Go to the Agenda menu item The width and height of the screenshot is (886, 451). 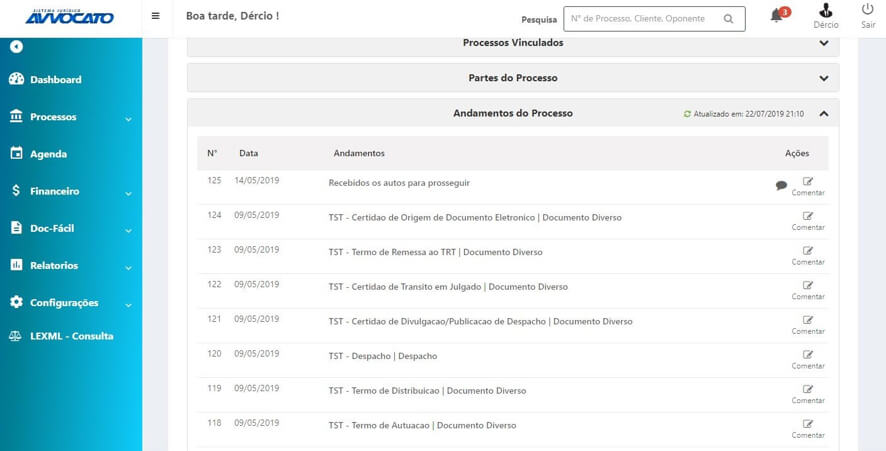48,154
